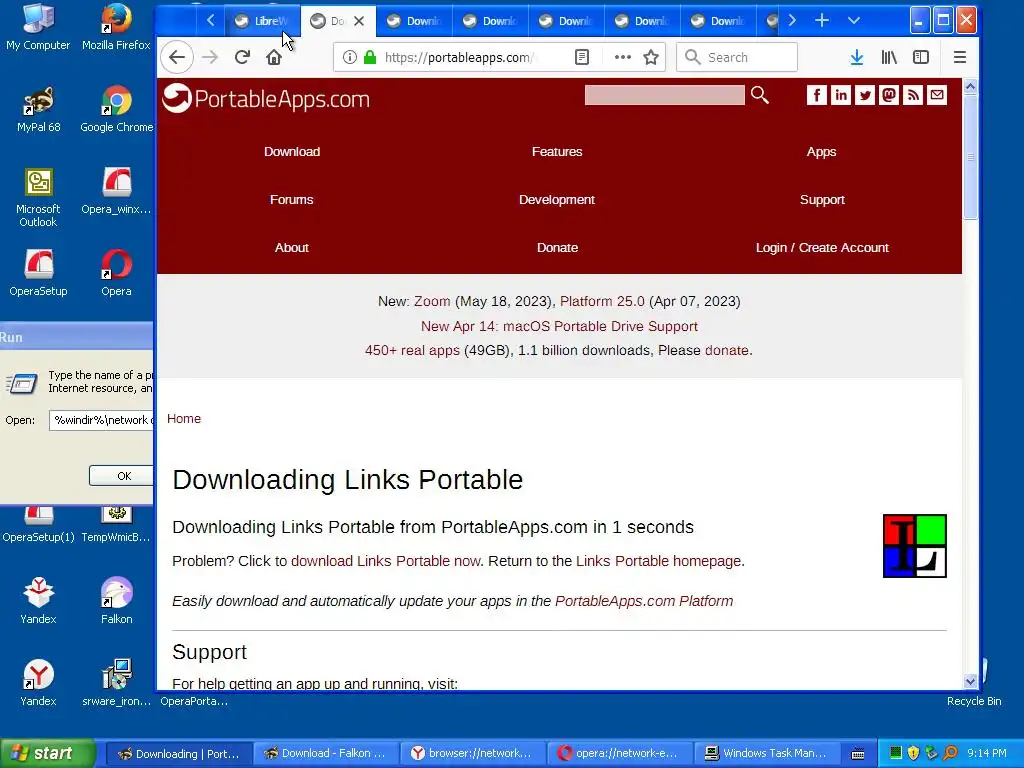Open the Support menu item
1024x768 pixels.
(x=822, y=200)
